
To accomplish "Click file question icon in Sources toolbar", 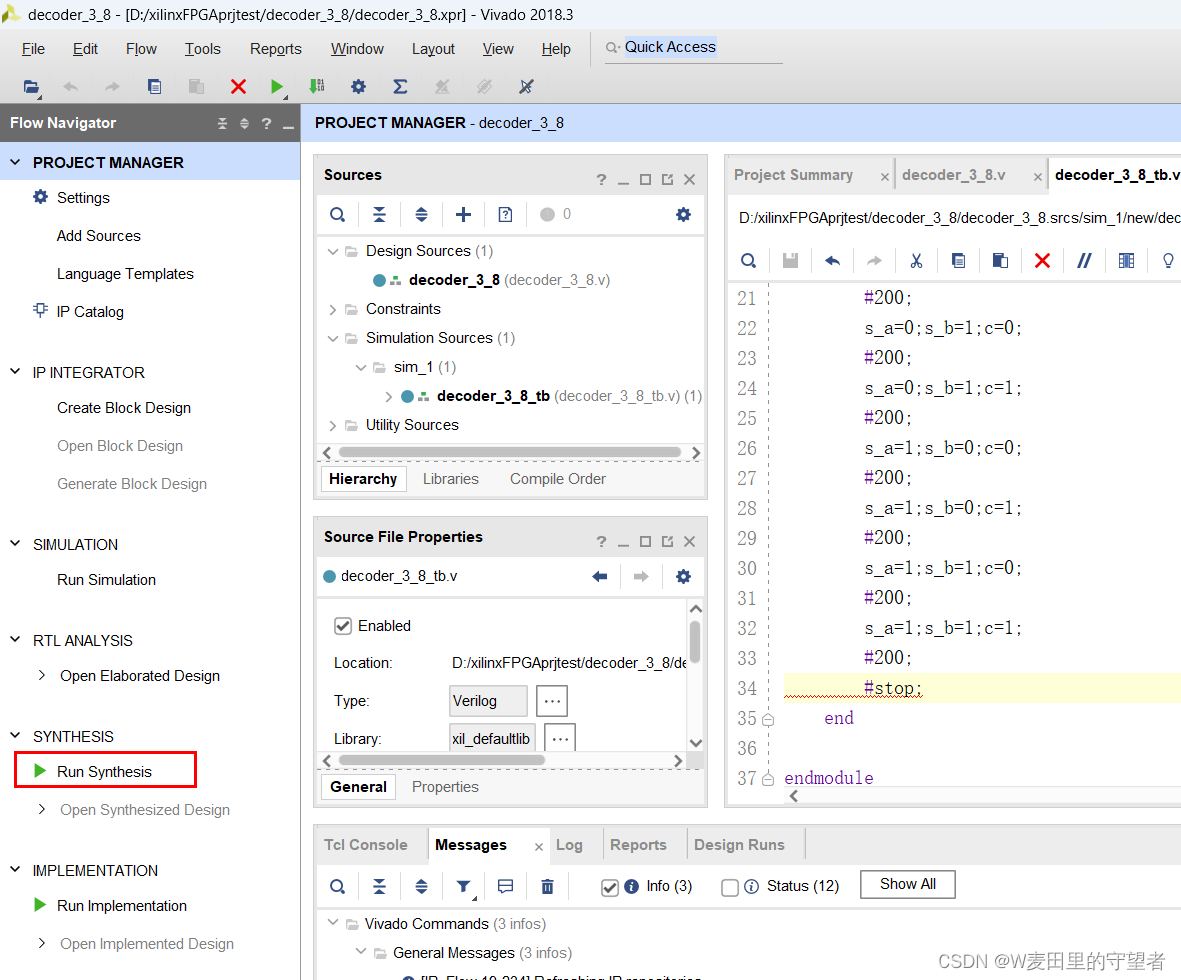I will click(x=505, y=215).
